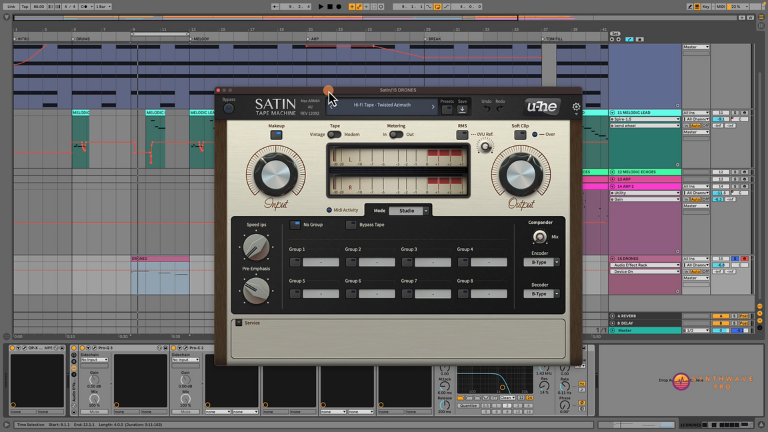Solo the 15 DRONES track
This screenshot has width=768, height=432.
[x=735, y=259]
